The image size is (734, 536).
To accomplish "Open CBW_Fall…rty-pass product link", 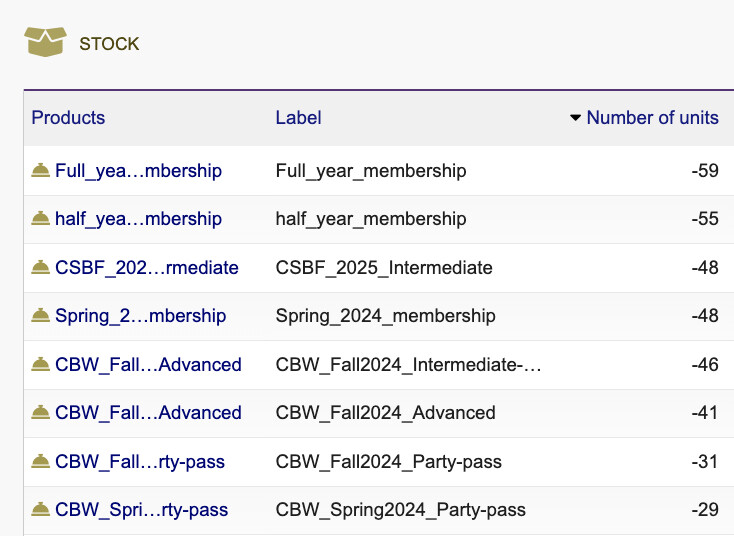I will pos(140,462).
